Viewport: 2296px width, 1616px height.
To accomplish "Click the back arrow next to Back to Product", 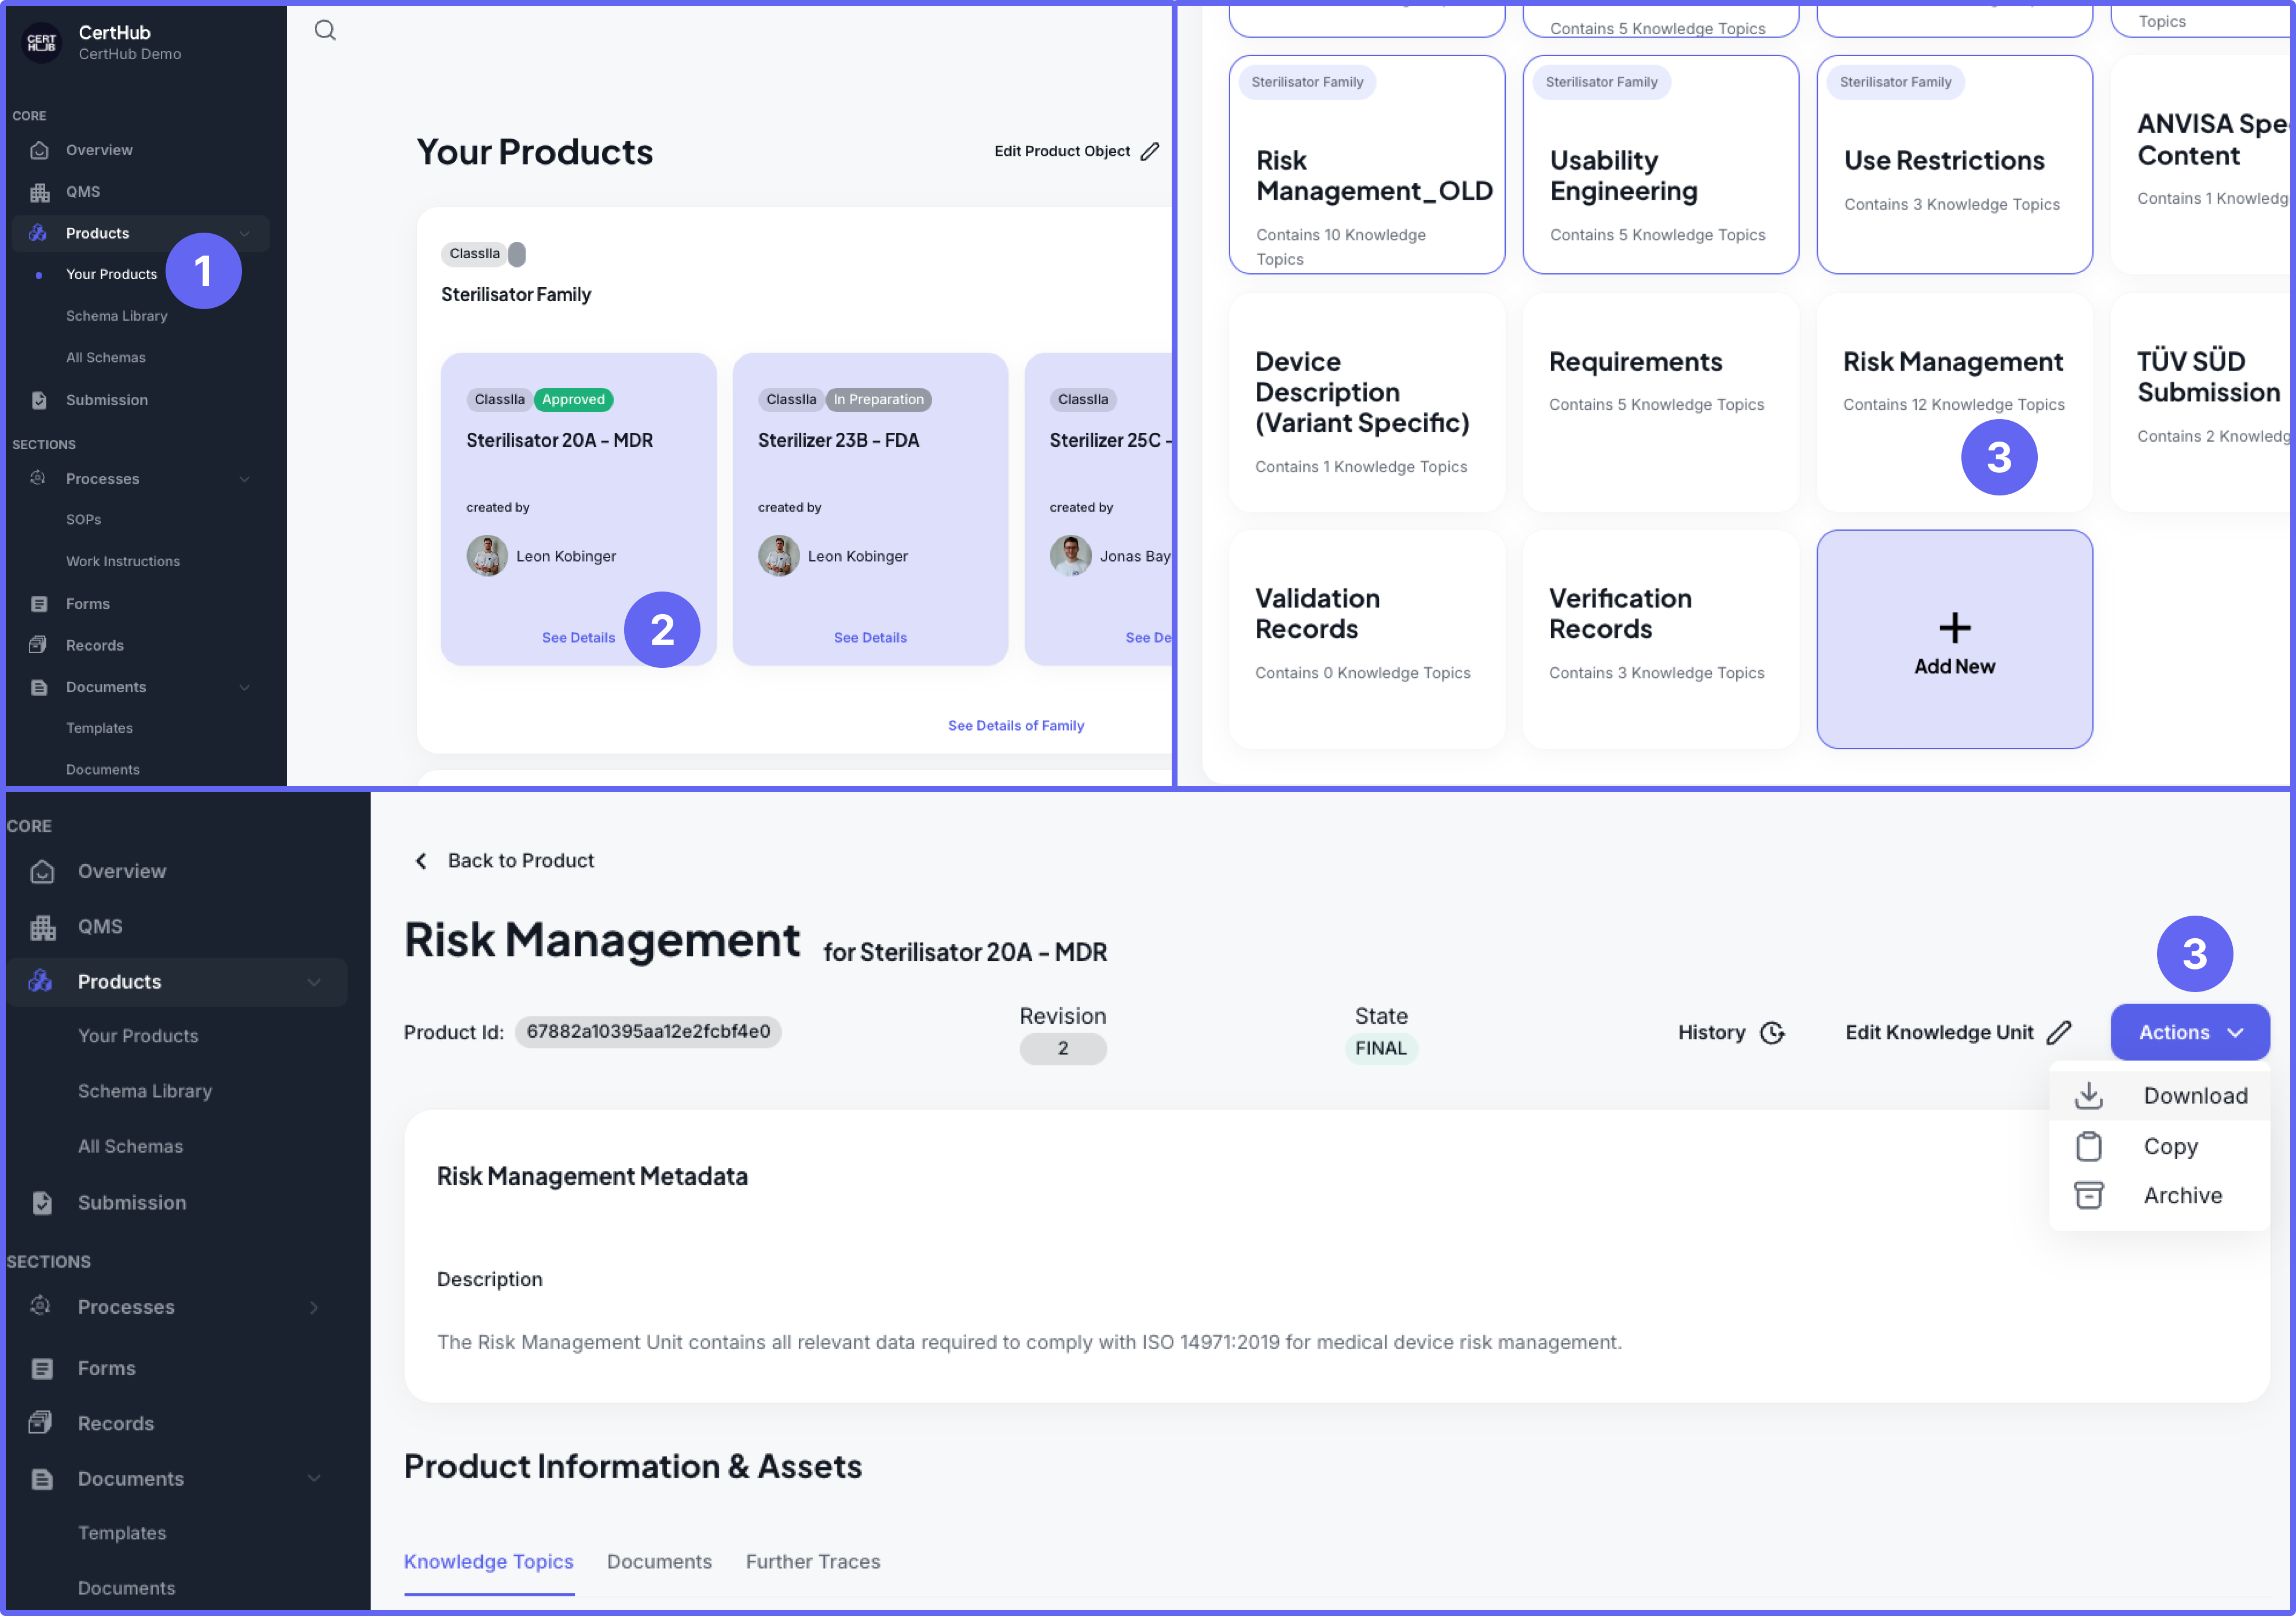I will [421, 861].
